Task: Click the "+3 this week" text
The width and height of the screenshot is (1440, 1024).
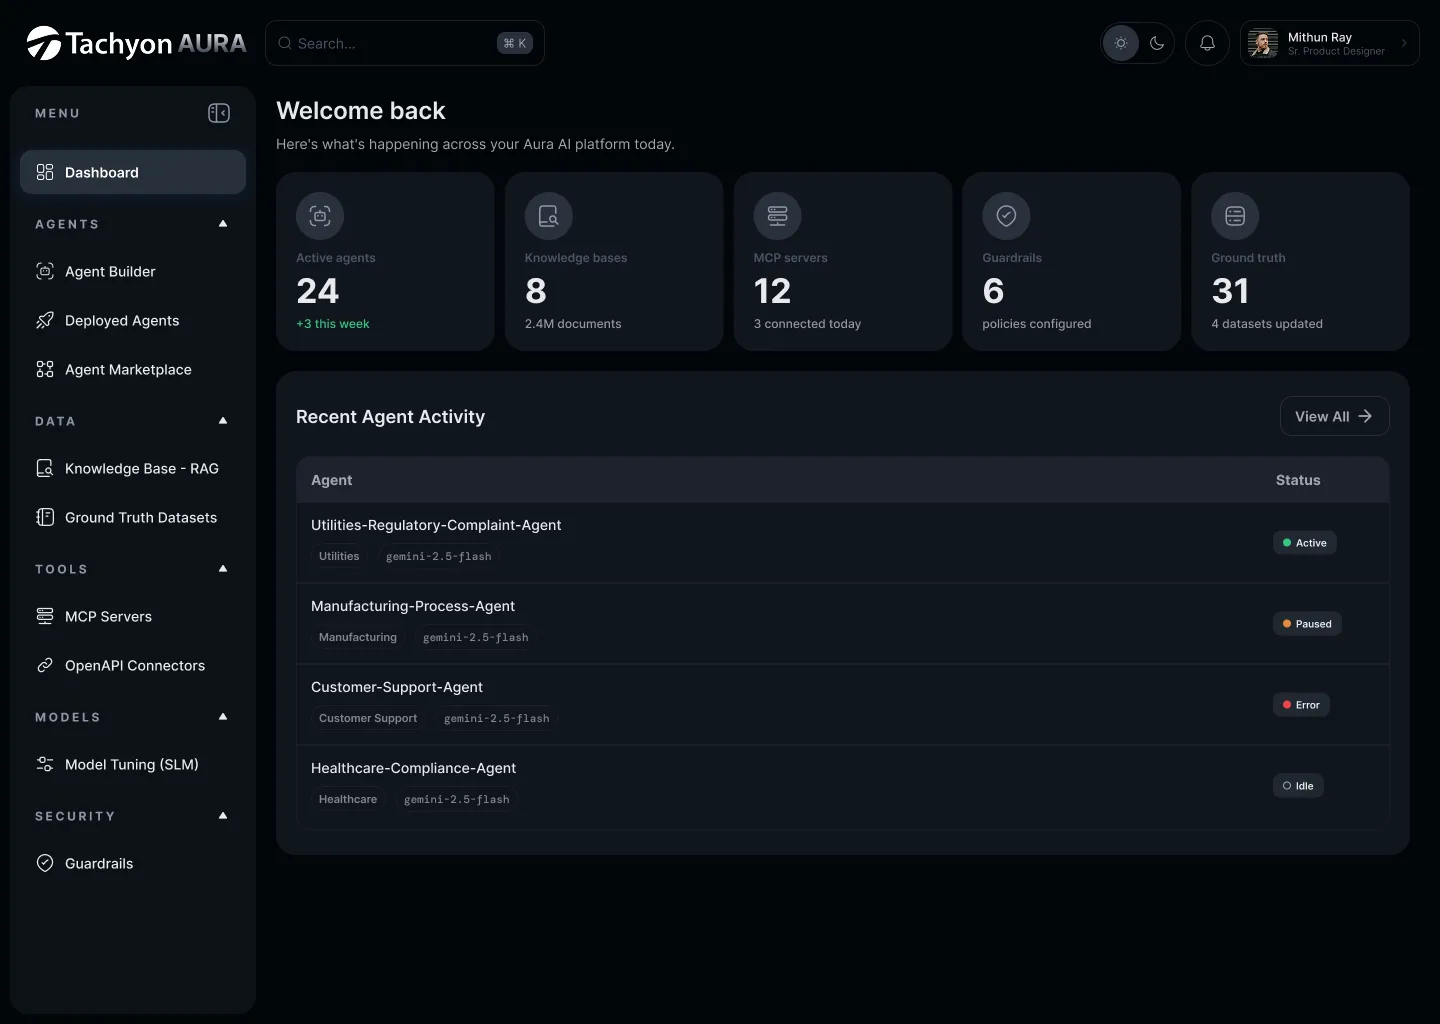Action: [x=333, y=324]
